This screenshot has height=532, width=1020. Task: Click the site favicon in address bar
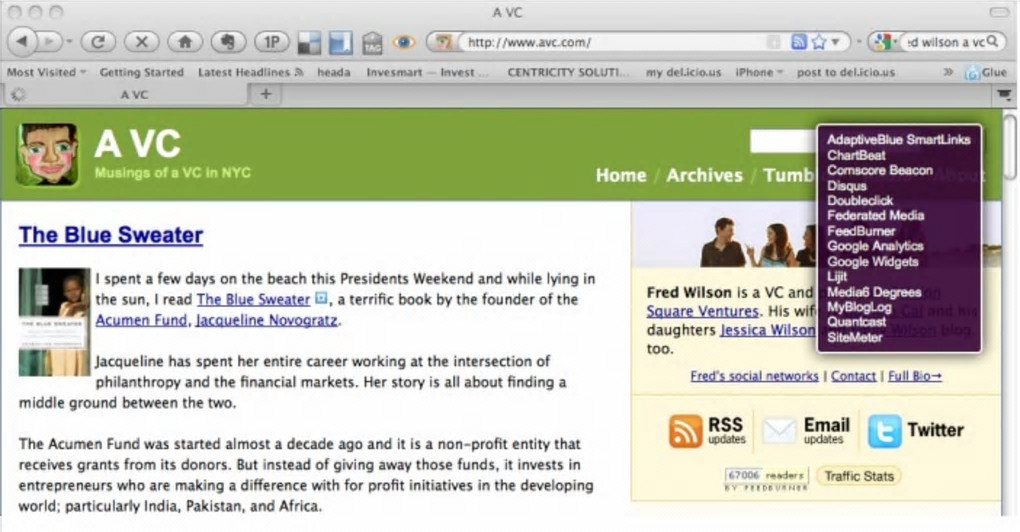pos(444,42)
